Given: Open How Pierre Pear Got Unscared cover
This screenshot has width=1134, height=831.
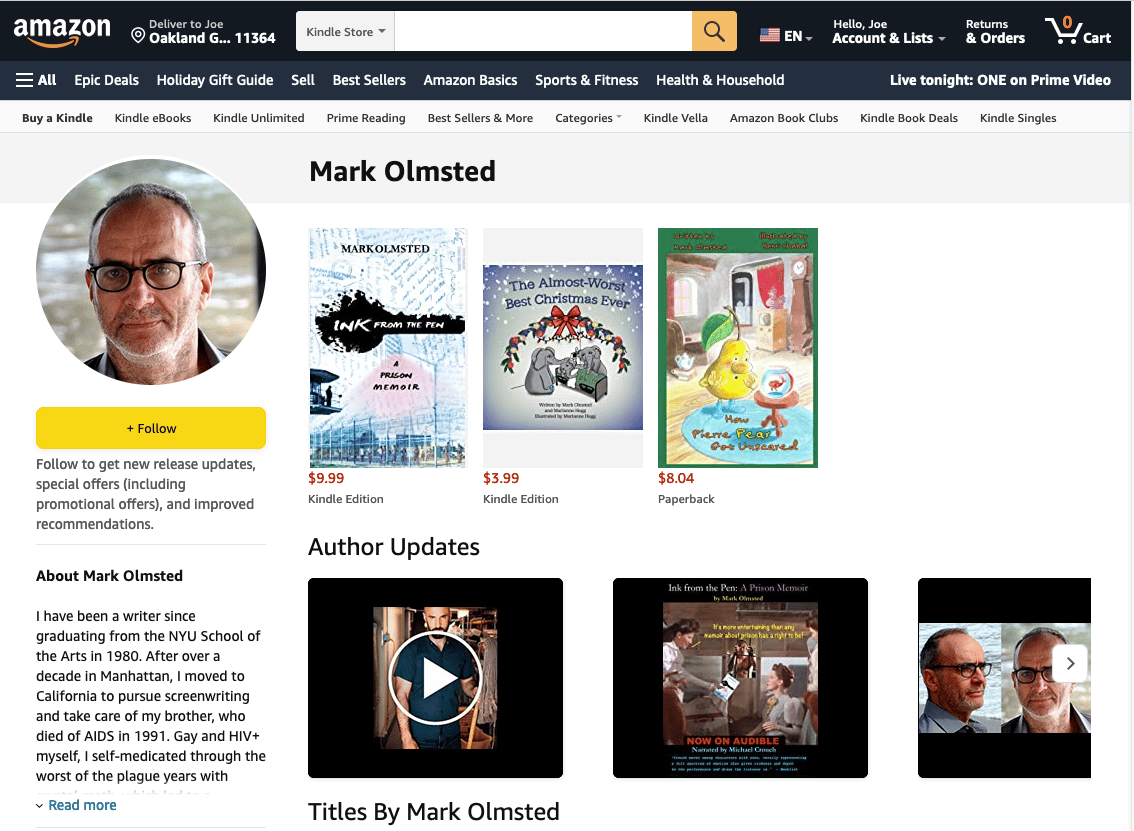Looking at the screenshot, I should coord(738,348).
